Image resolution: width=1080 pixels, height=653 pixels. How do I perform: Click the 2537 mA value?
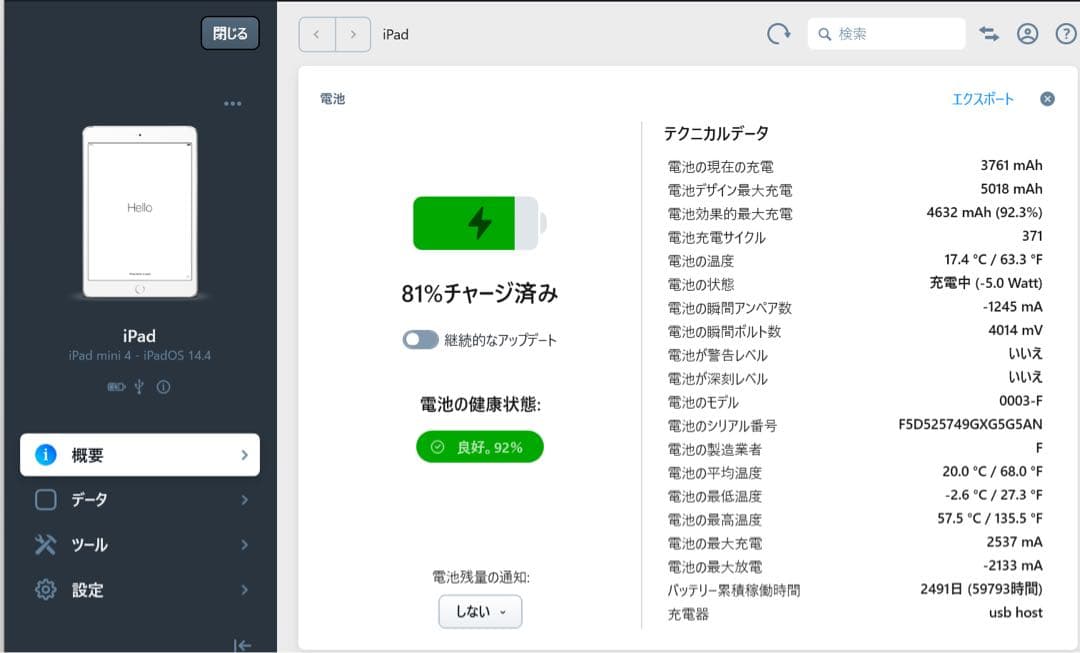click(1015, 542)
